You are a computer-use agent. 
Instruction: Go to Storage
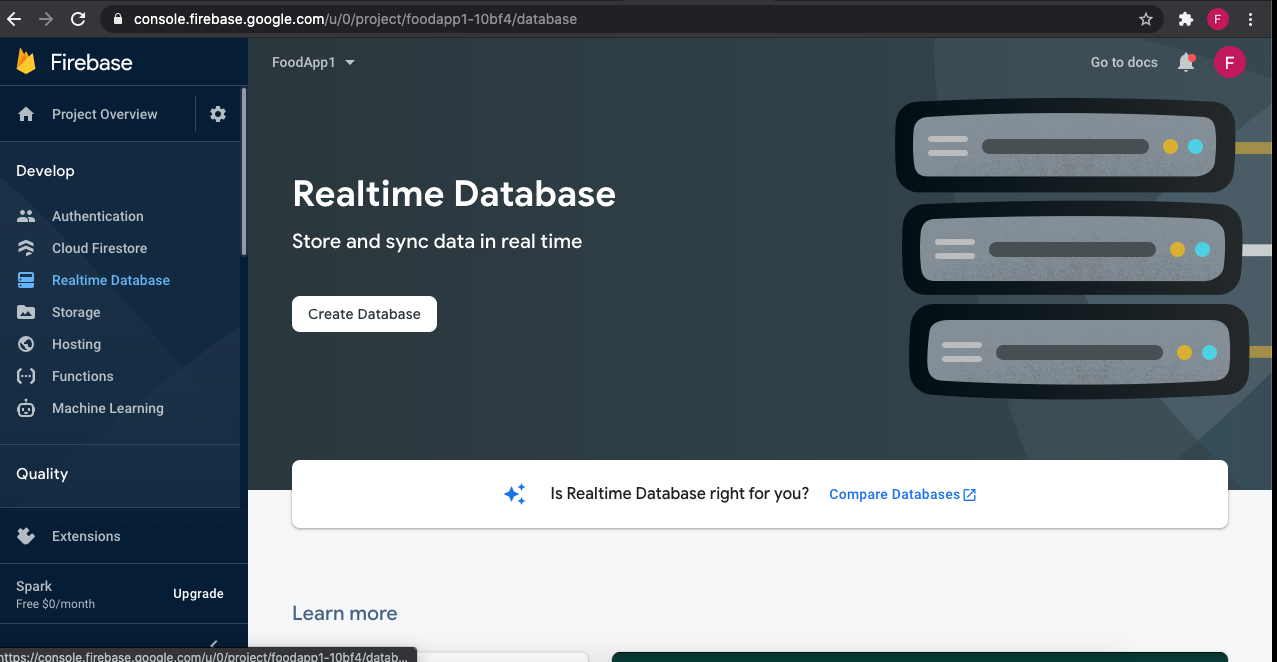76,312
